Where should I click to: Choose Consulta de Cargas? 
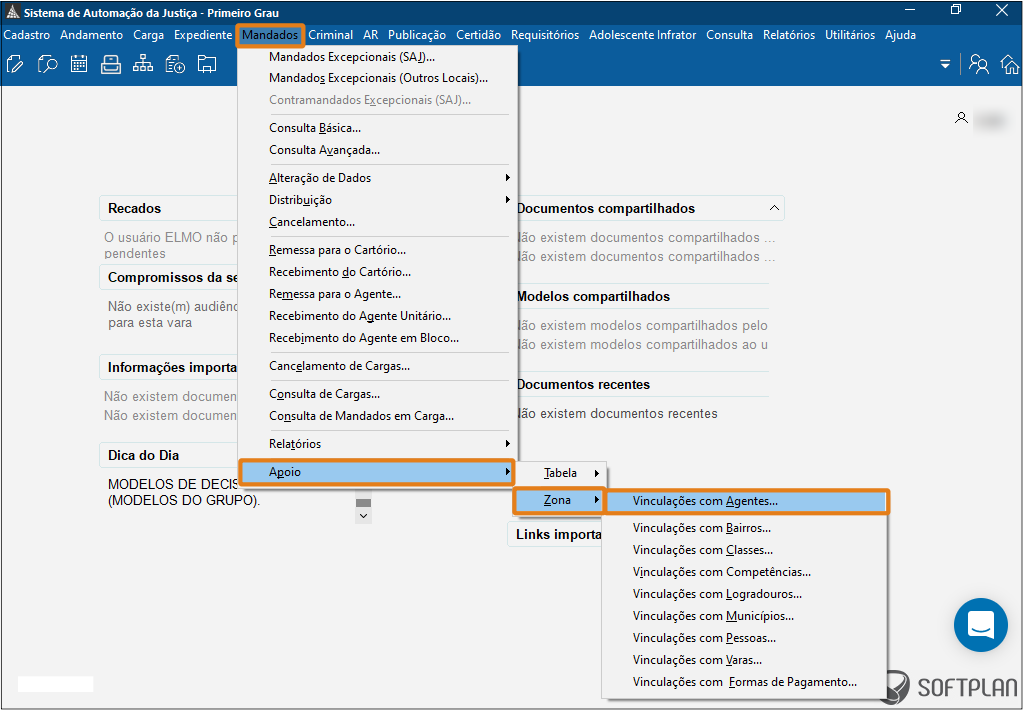pos(377,394)
